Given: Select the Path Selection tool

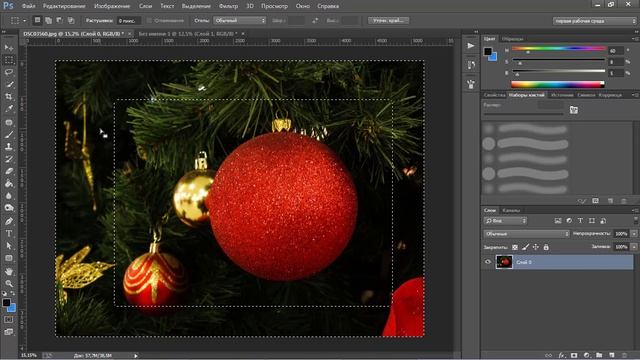Looking at the screenshot, I should [x=9, y=246].
